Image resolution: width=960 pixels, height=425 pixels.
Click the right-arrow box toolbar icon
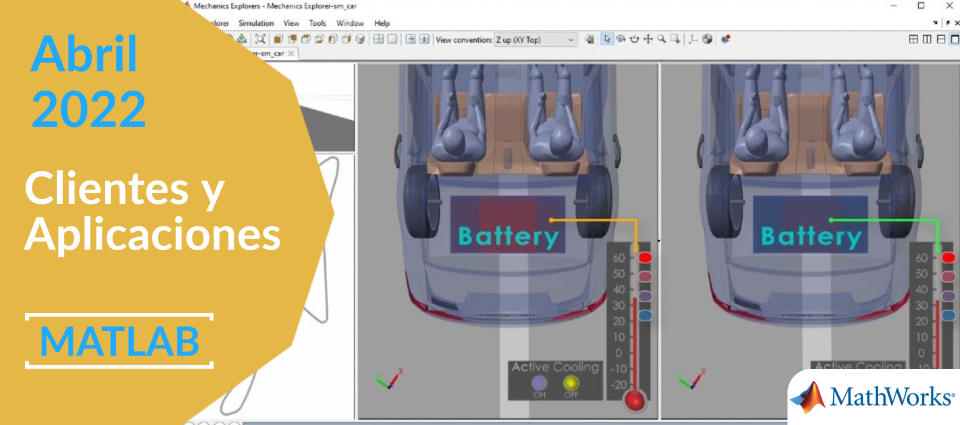(x=411, y=39)
